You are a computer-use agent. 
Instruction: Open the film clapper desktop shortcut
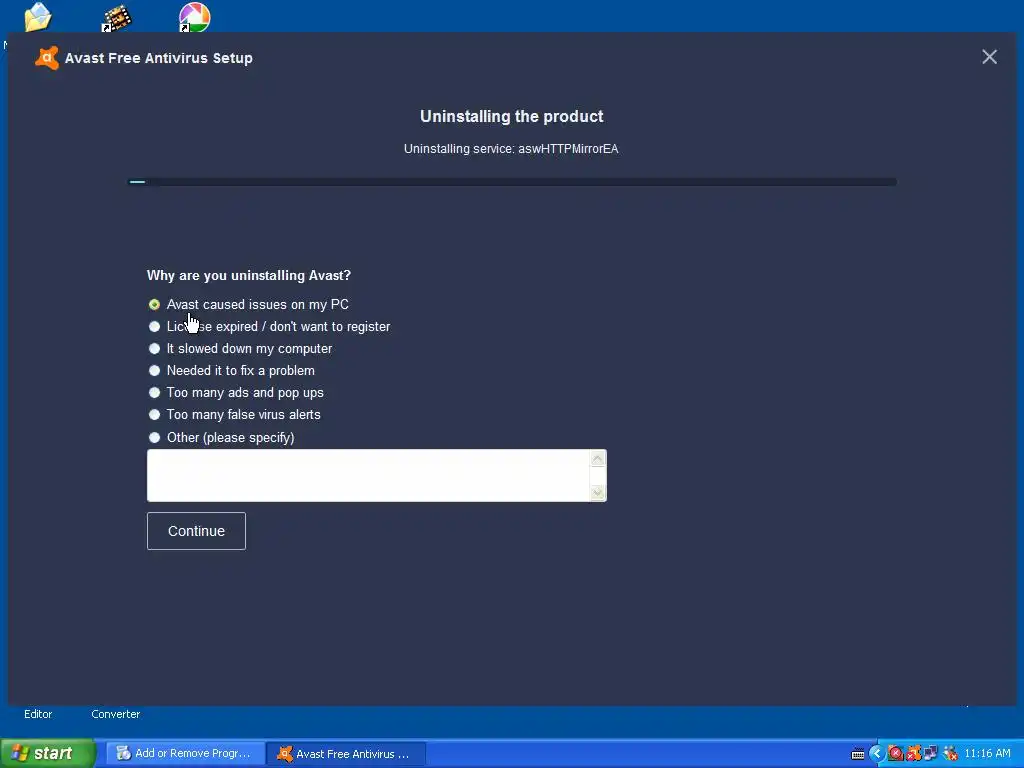[116, 18]
